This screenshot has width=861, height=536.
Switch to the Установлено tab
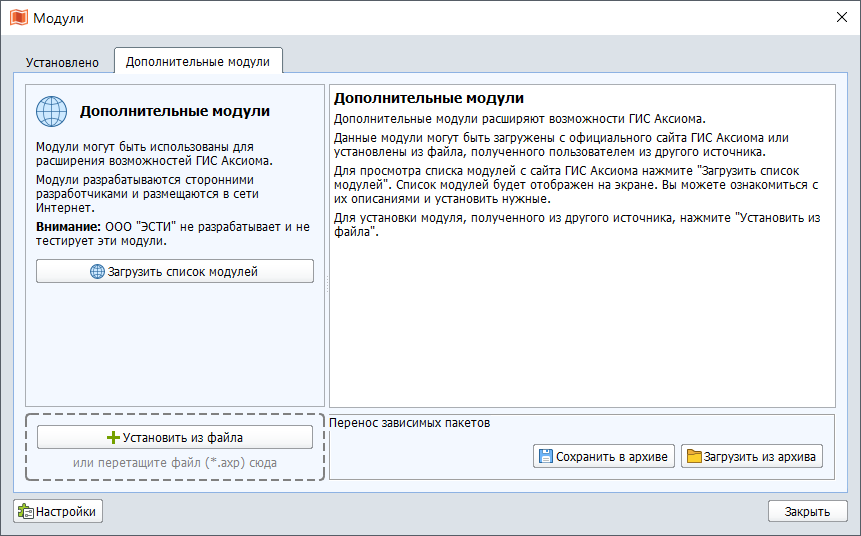[x=62, y=62]
